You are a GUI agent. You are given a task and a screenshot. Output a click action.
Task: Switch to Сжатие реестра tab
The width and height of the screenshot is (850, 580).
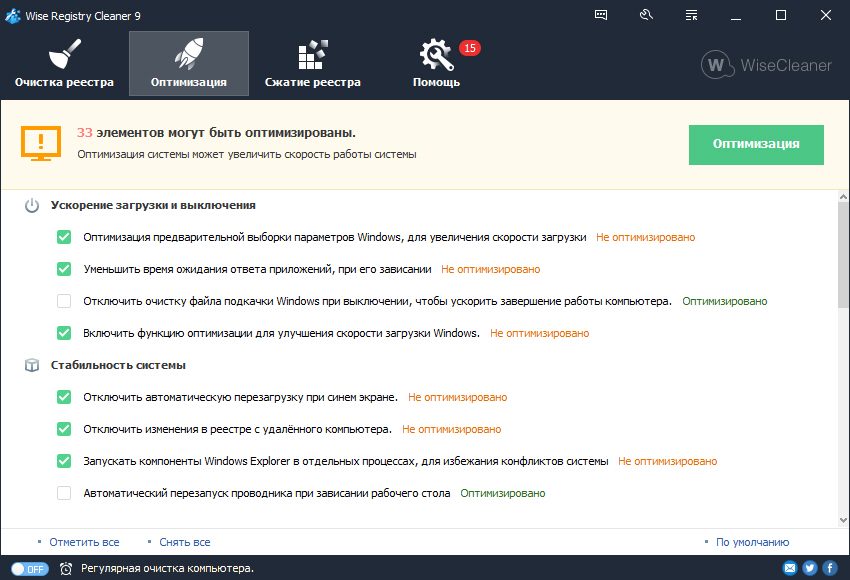[x=312, y=63]
